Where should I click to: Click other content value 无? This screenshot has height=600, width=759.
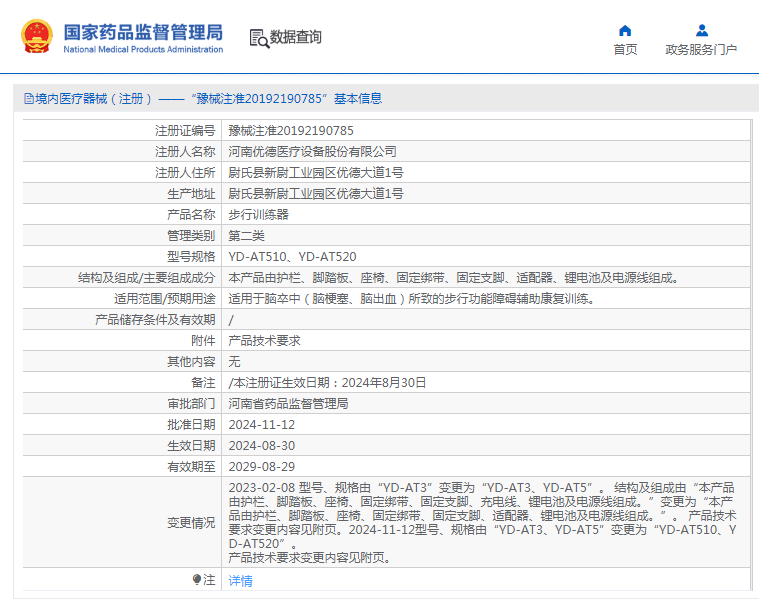click(234, 361)
